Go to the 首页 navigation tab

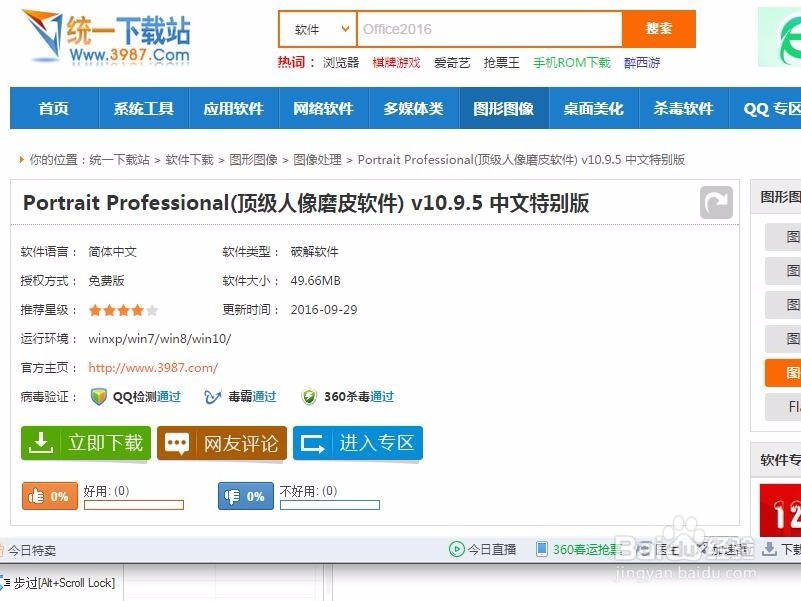pyautogui.click(x=54, y=108)
